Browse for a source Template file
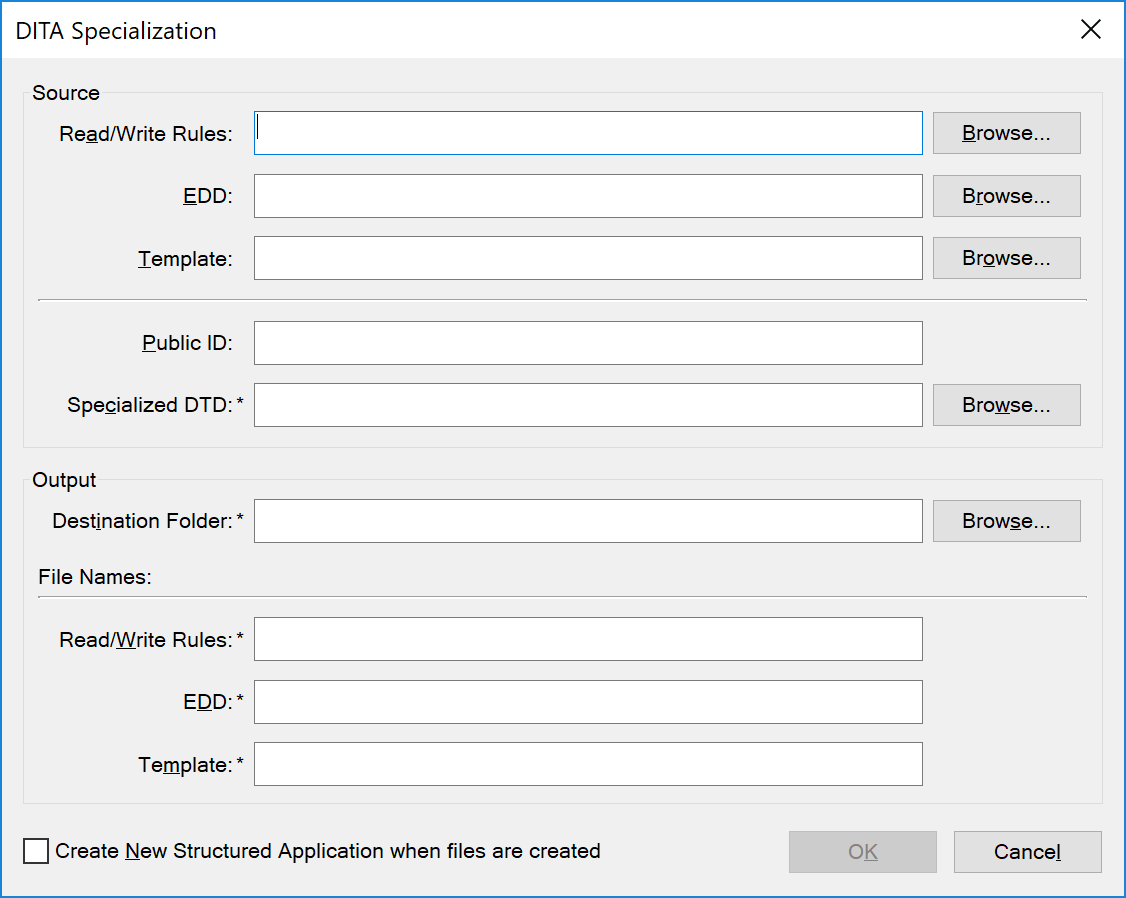 (1006, 257)
